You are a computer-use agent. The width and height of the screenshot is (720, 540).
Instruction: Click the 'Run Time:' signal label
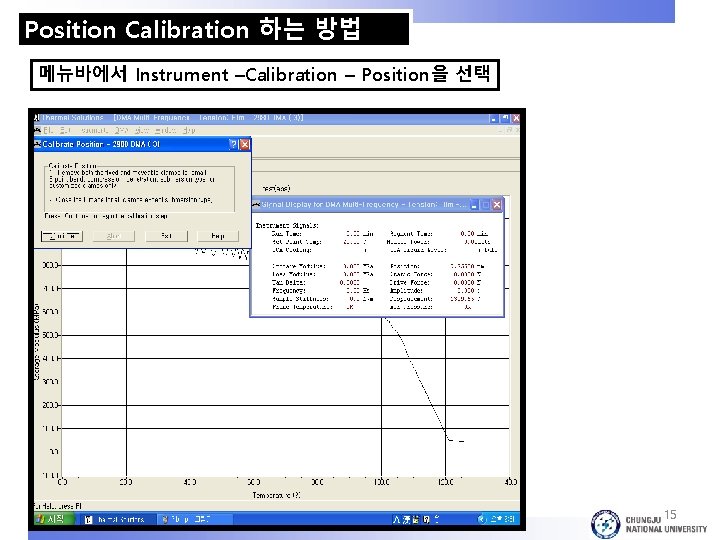pos(286,234)
